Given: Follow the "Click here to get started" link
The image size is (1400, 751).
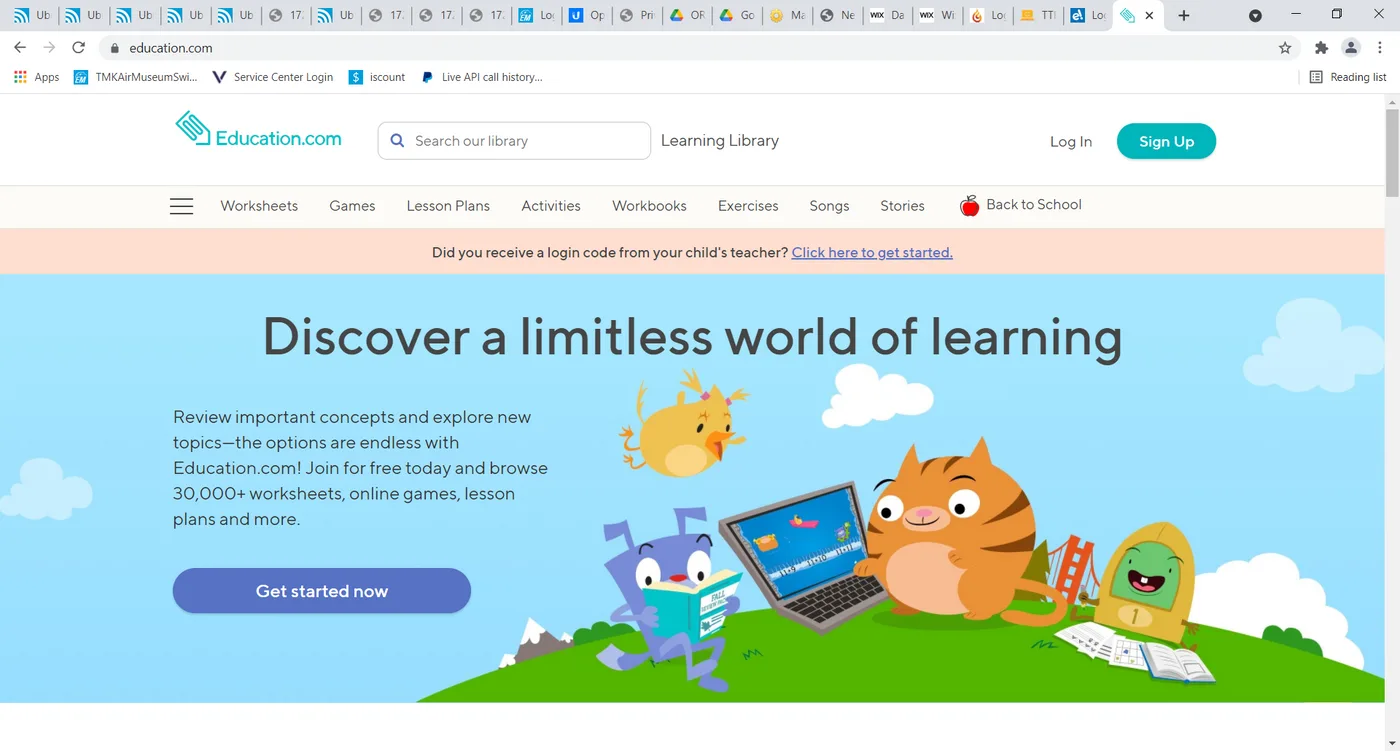Looking at the screenshot, I should (872, 253).
